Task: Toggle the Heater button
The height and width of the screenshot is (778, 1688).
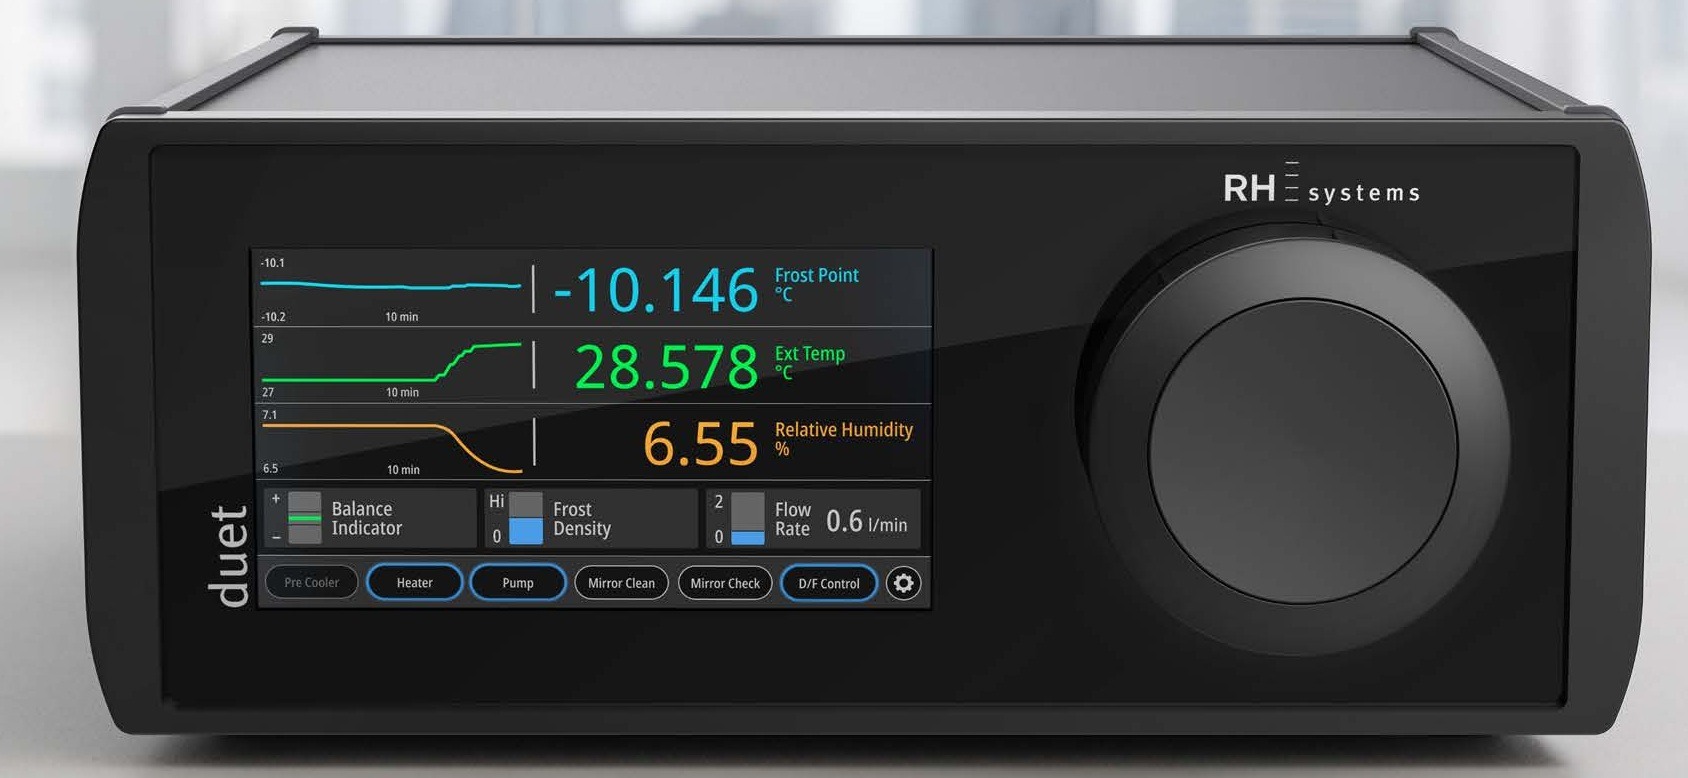Action: (414, 583)
